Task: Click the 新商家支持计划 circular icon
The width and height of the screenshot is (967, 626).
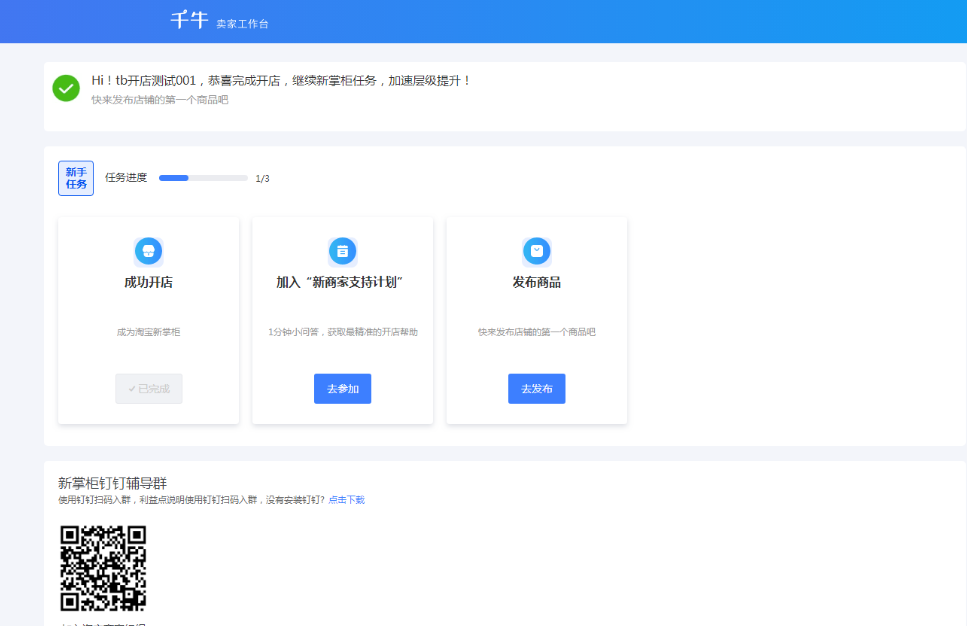Action: tap(342, 251)
